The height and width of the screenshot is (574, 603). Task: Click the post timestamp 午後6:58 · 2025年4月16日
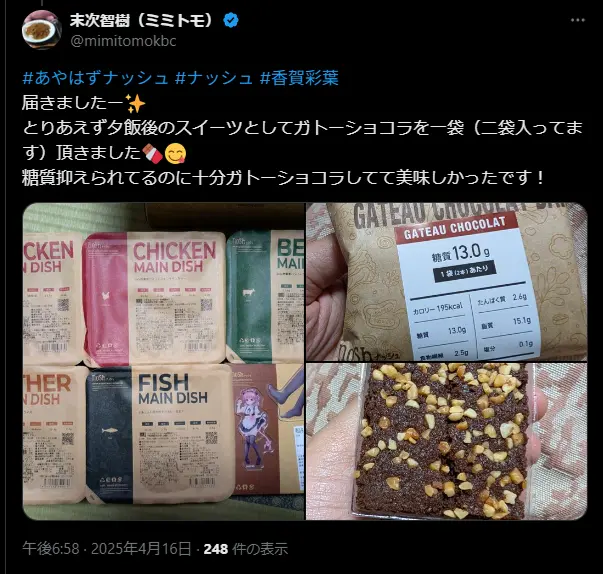[x=107, y=549]
